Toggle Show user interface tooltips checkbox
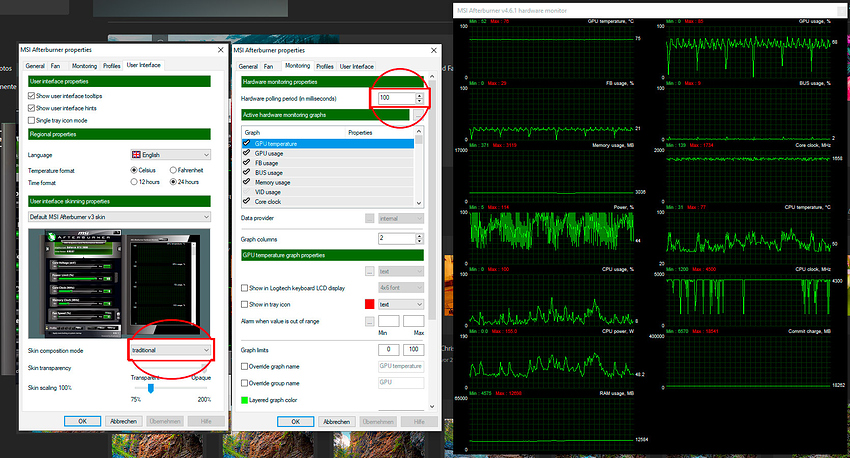Viewport: 850px width, 458px height. pos(31,95)
